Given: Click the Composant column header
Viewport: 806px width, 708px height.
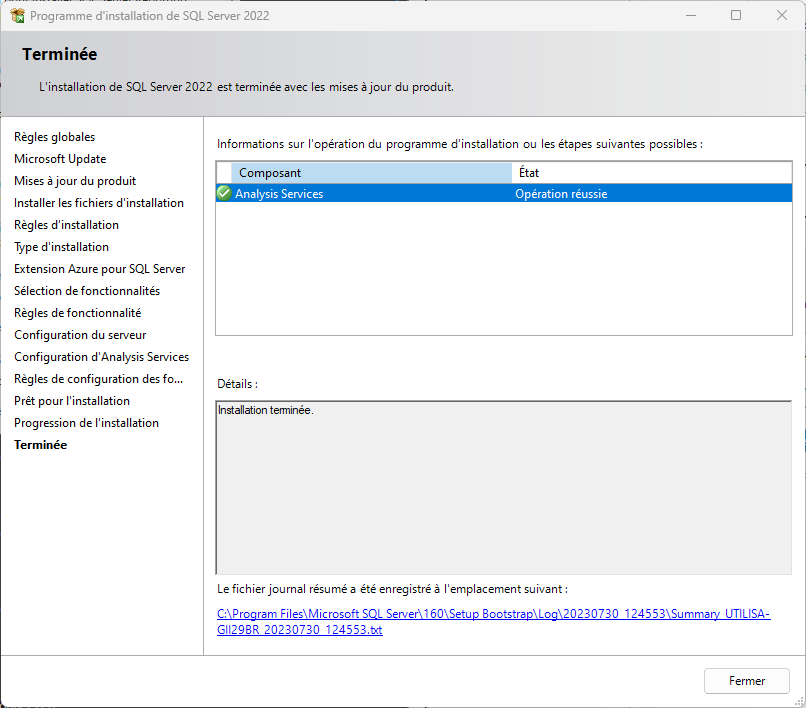Looking at the screenshot, I should pyautogui.click(x=371, y=173).
